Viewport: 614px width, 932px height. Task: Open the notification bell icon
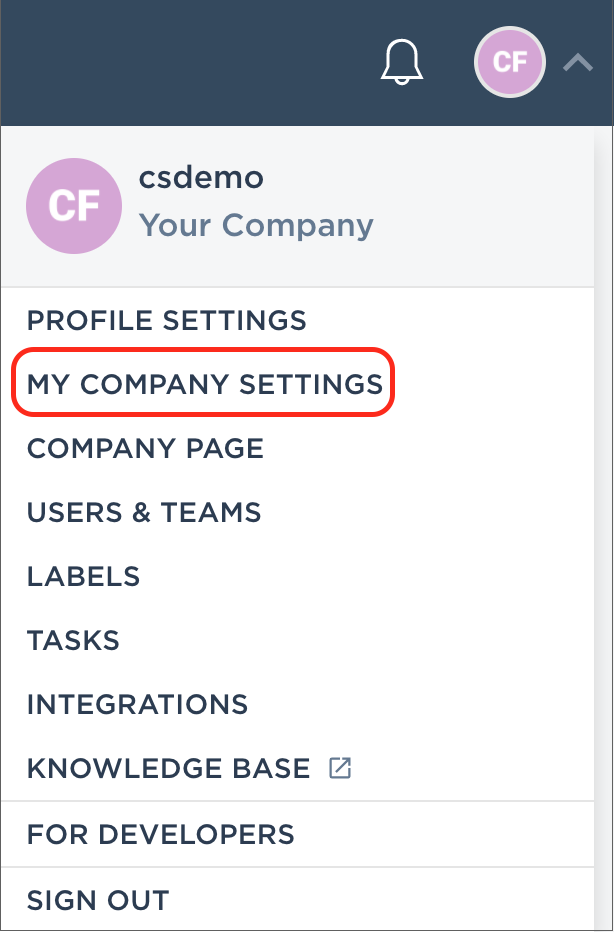click(401, 62)
